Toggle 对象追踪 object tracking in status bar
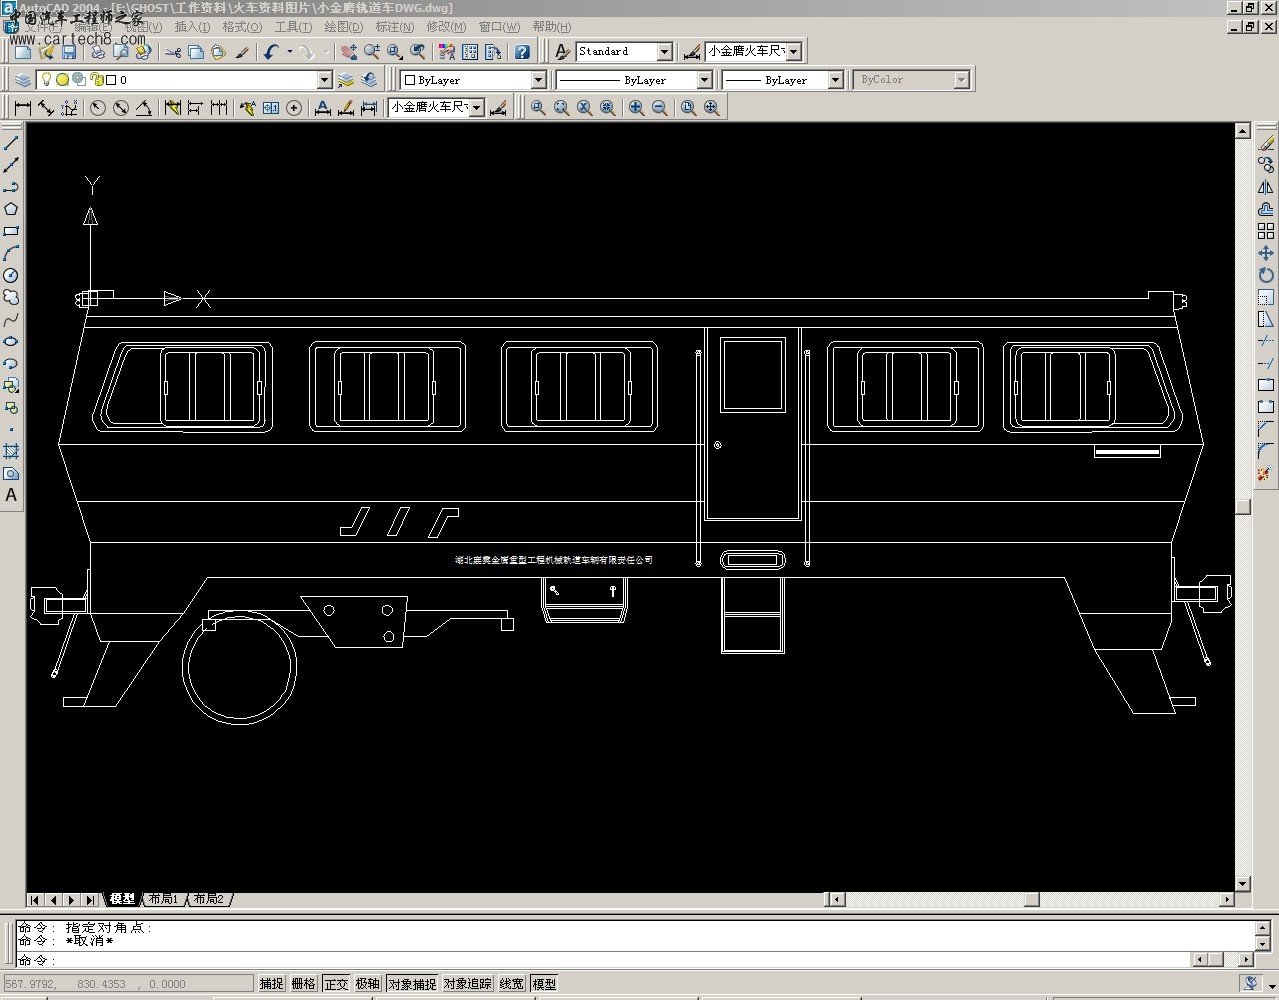Screen dimensions: 1279x1000 coord(468,984)
